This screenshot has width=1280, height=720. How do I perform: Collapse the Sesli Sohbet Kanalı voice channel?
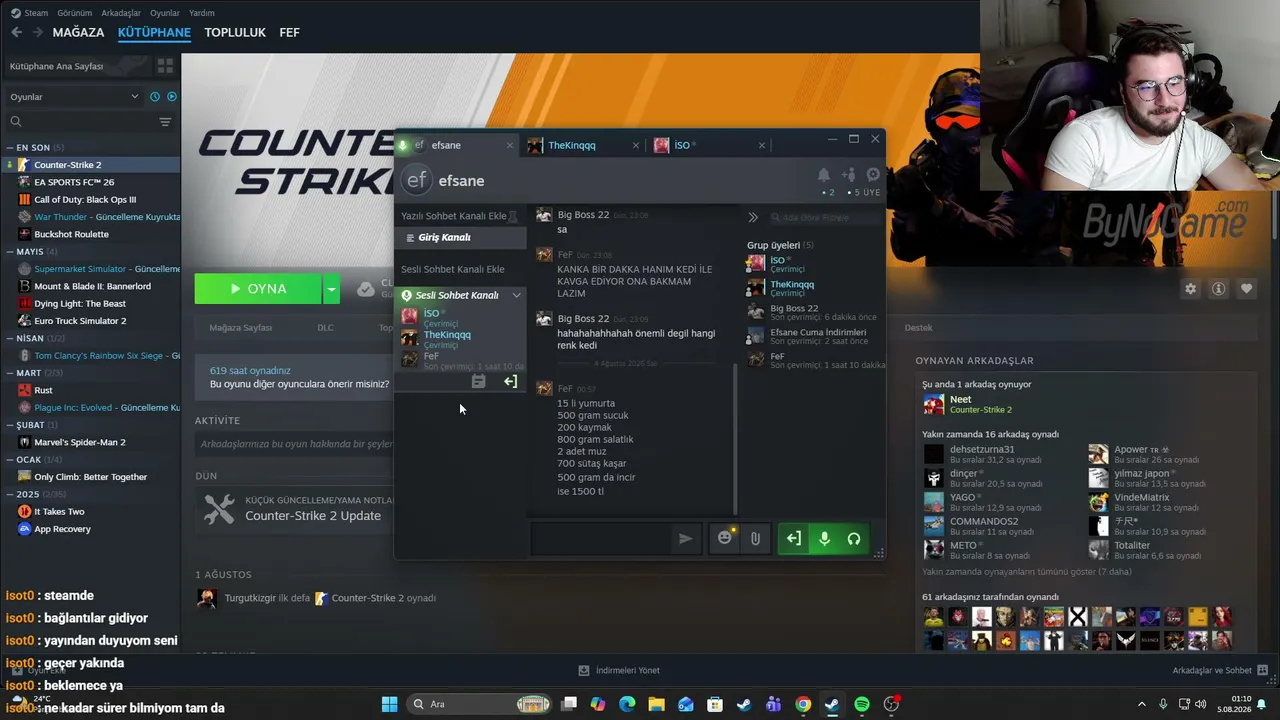coord(516,295)
